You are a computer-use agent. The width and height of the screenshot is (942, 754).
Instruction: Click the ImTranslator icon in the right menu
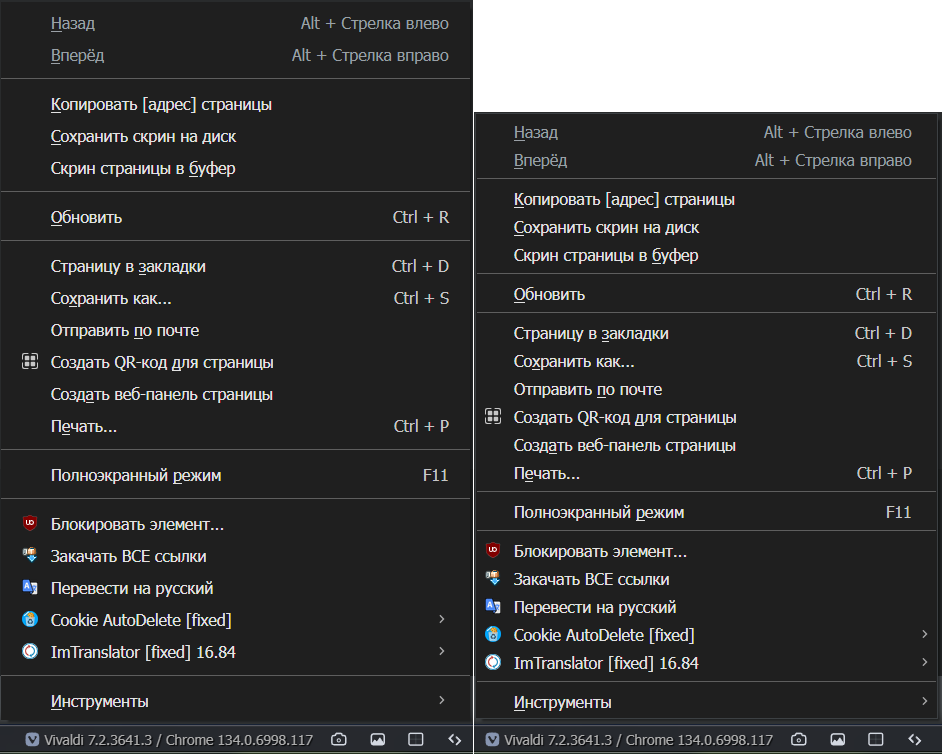click(x=493, y=663)
